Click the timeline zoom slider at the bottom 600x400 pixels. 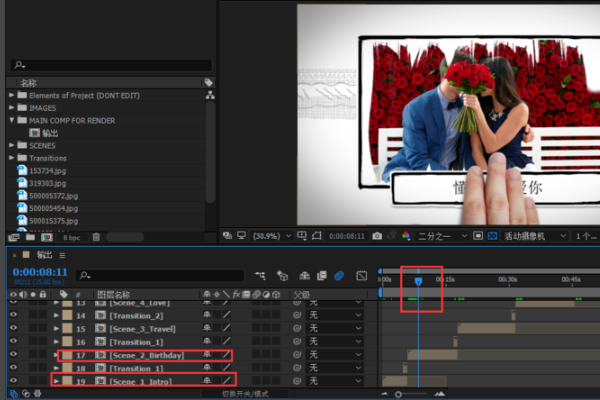click(x=410, y=394)
